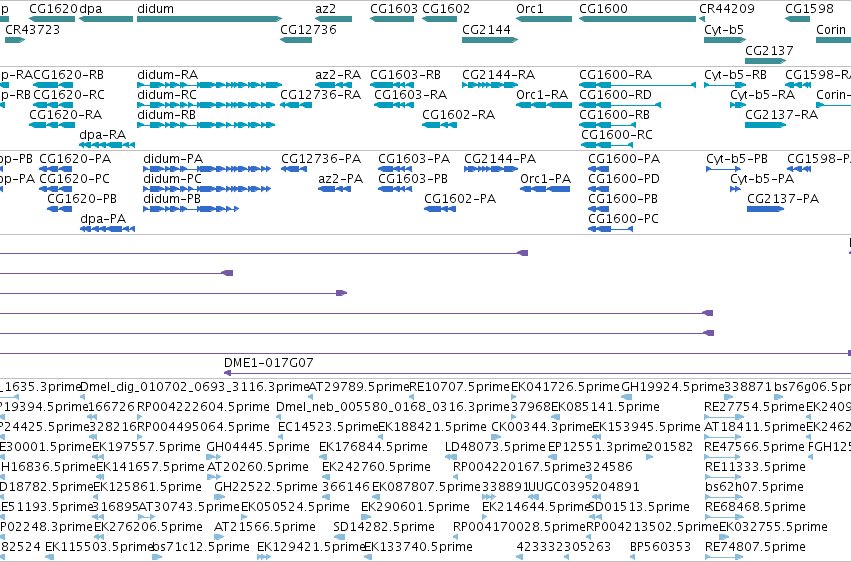This screenshot has height=562, width=851.
Task: Select transcript label CG2137-RA
Action: pos(782,114)
